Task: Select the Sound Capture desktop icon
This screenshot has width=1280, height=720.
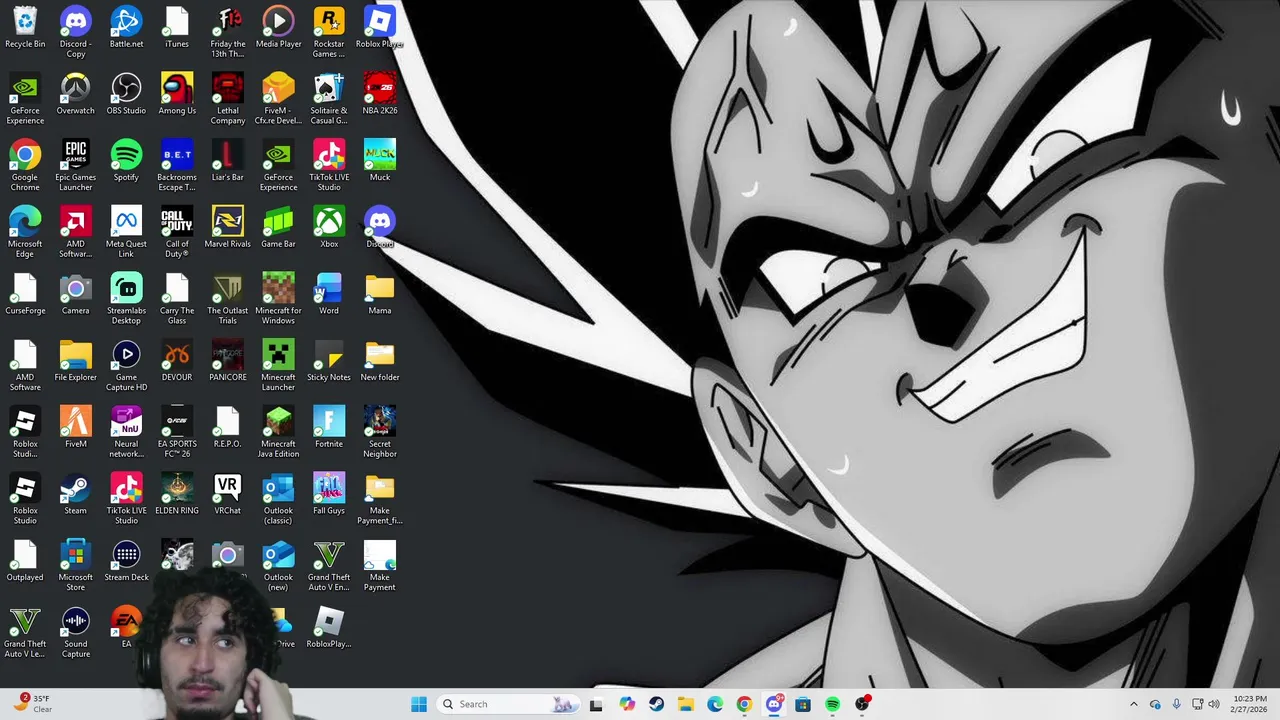Action: point(75,632)
